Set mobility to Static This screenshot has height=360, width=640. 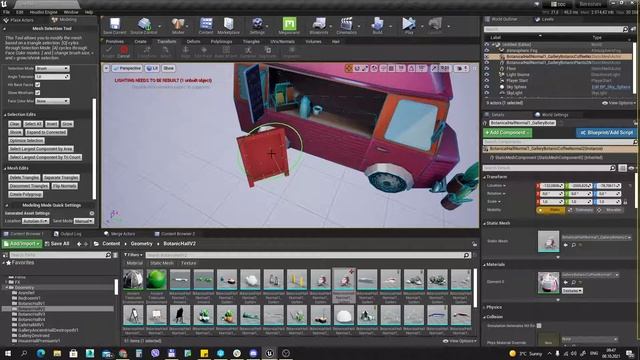(551, 210)
